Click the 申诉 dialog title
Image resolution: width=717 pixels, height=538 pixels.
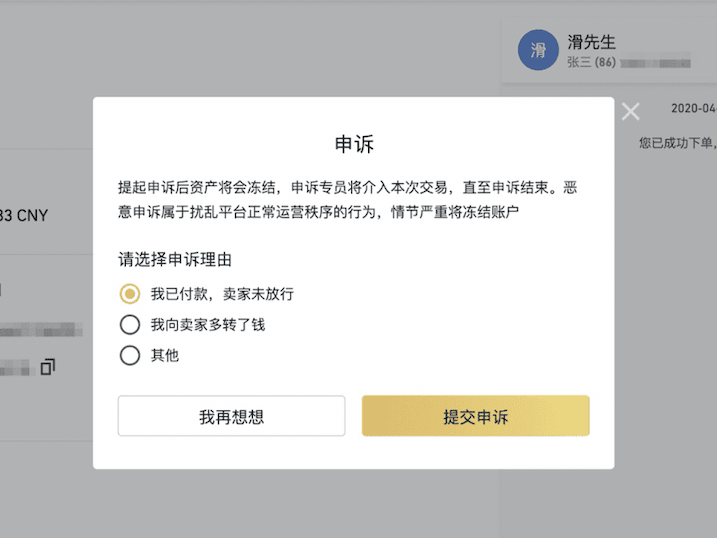click(x=354, y=144)
